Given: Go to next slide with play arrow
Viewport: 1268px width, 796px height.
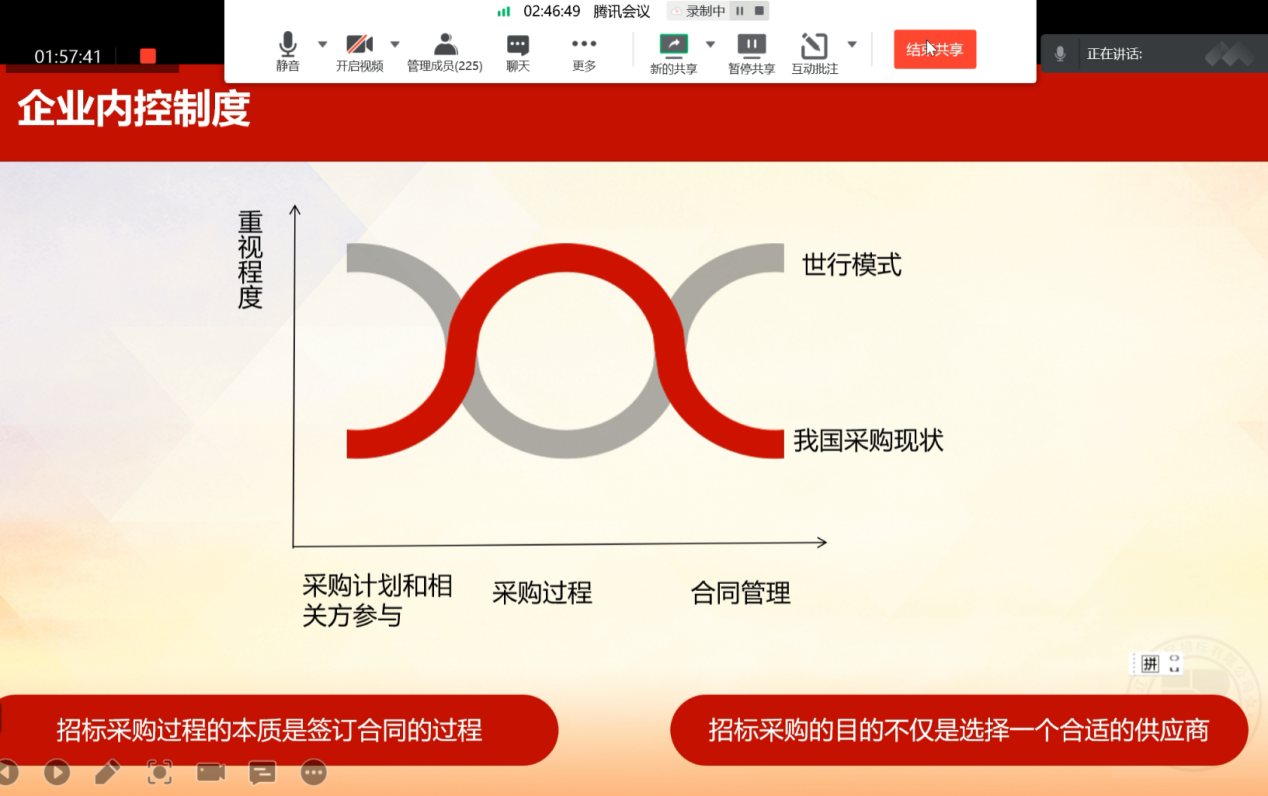Looking at the screenshot, I should tap(57, 772).
